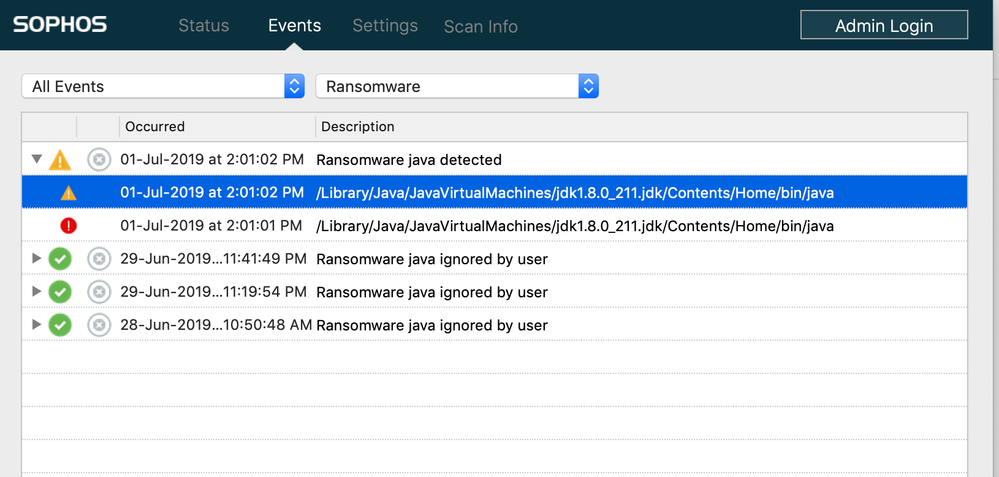Dismiss the Ransomware java detected event
The image size is (999, 477).
pos(99,159)
